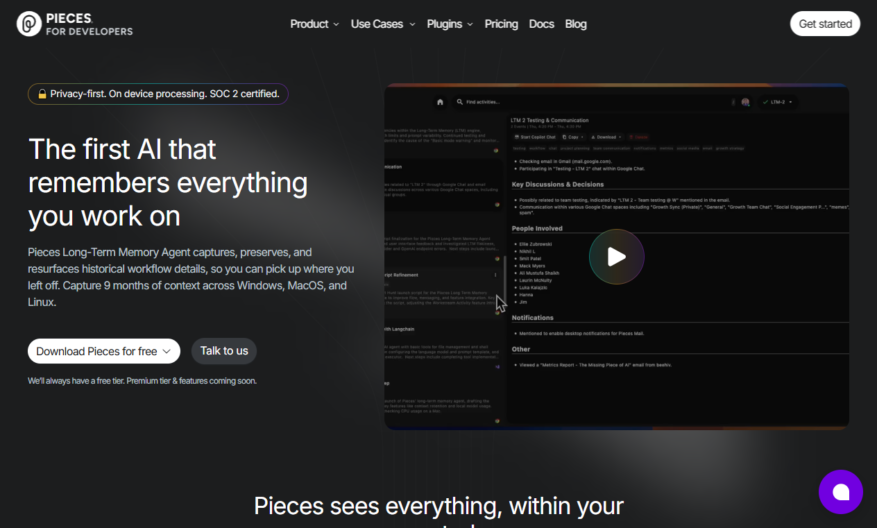
Task: Open the Copy dropdown in video preview
Action: pos(573,137)
